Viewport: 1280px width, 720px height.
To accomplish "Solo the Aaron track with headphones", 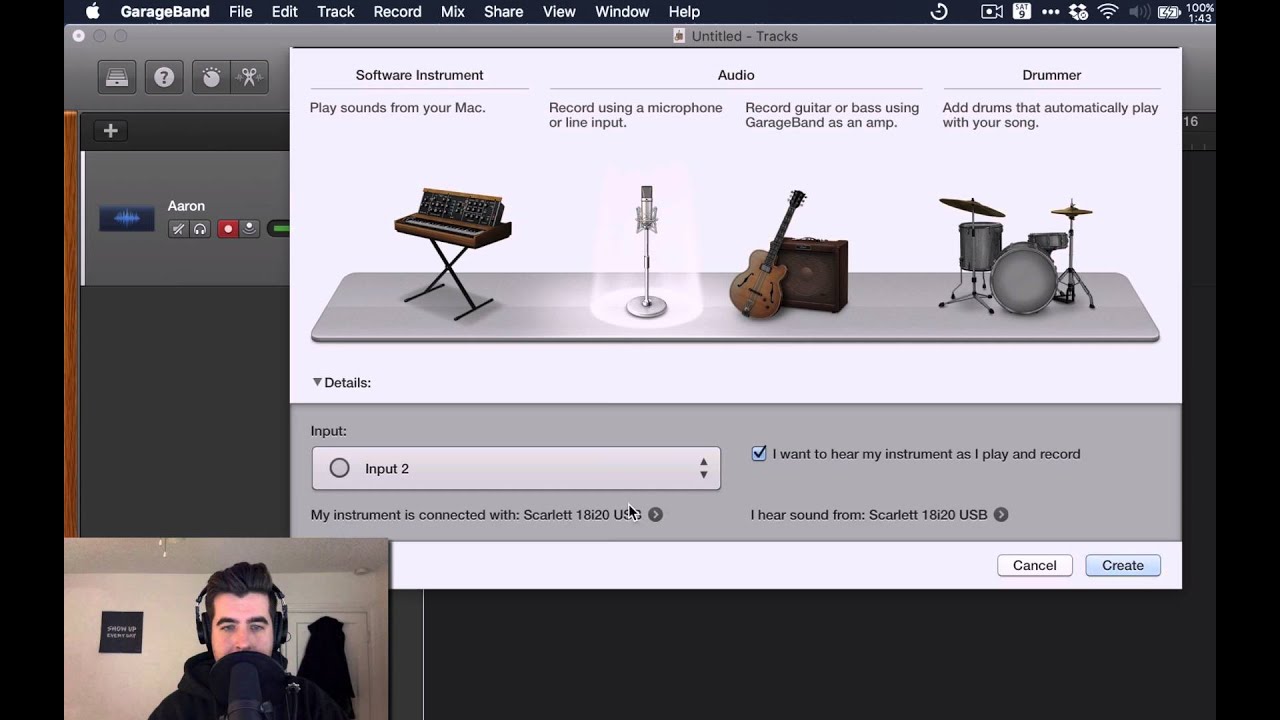I will 200,229.
